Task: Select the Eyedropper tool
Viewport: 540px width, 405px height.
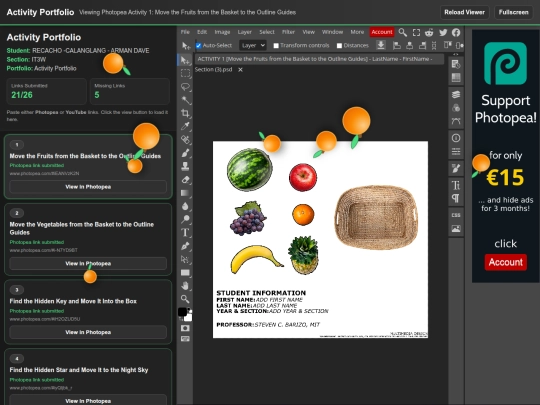Action: tap(185, 126)
